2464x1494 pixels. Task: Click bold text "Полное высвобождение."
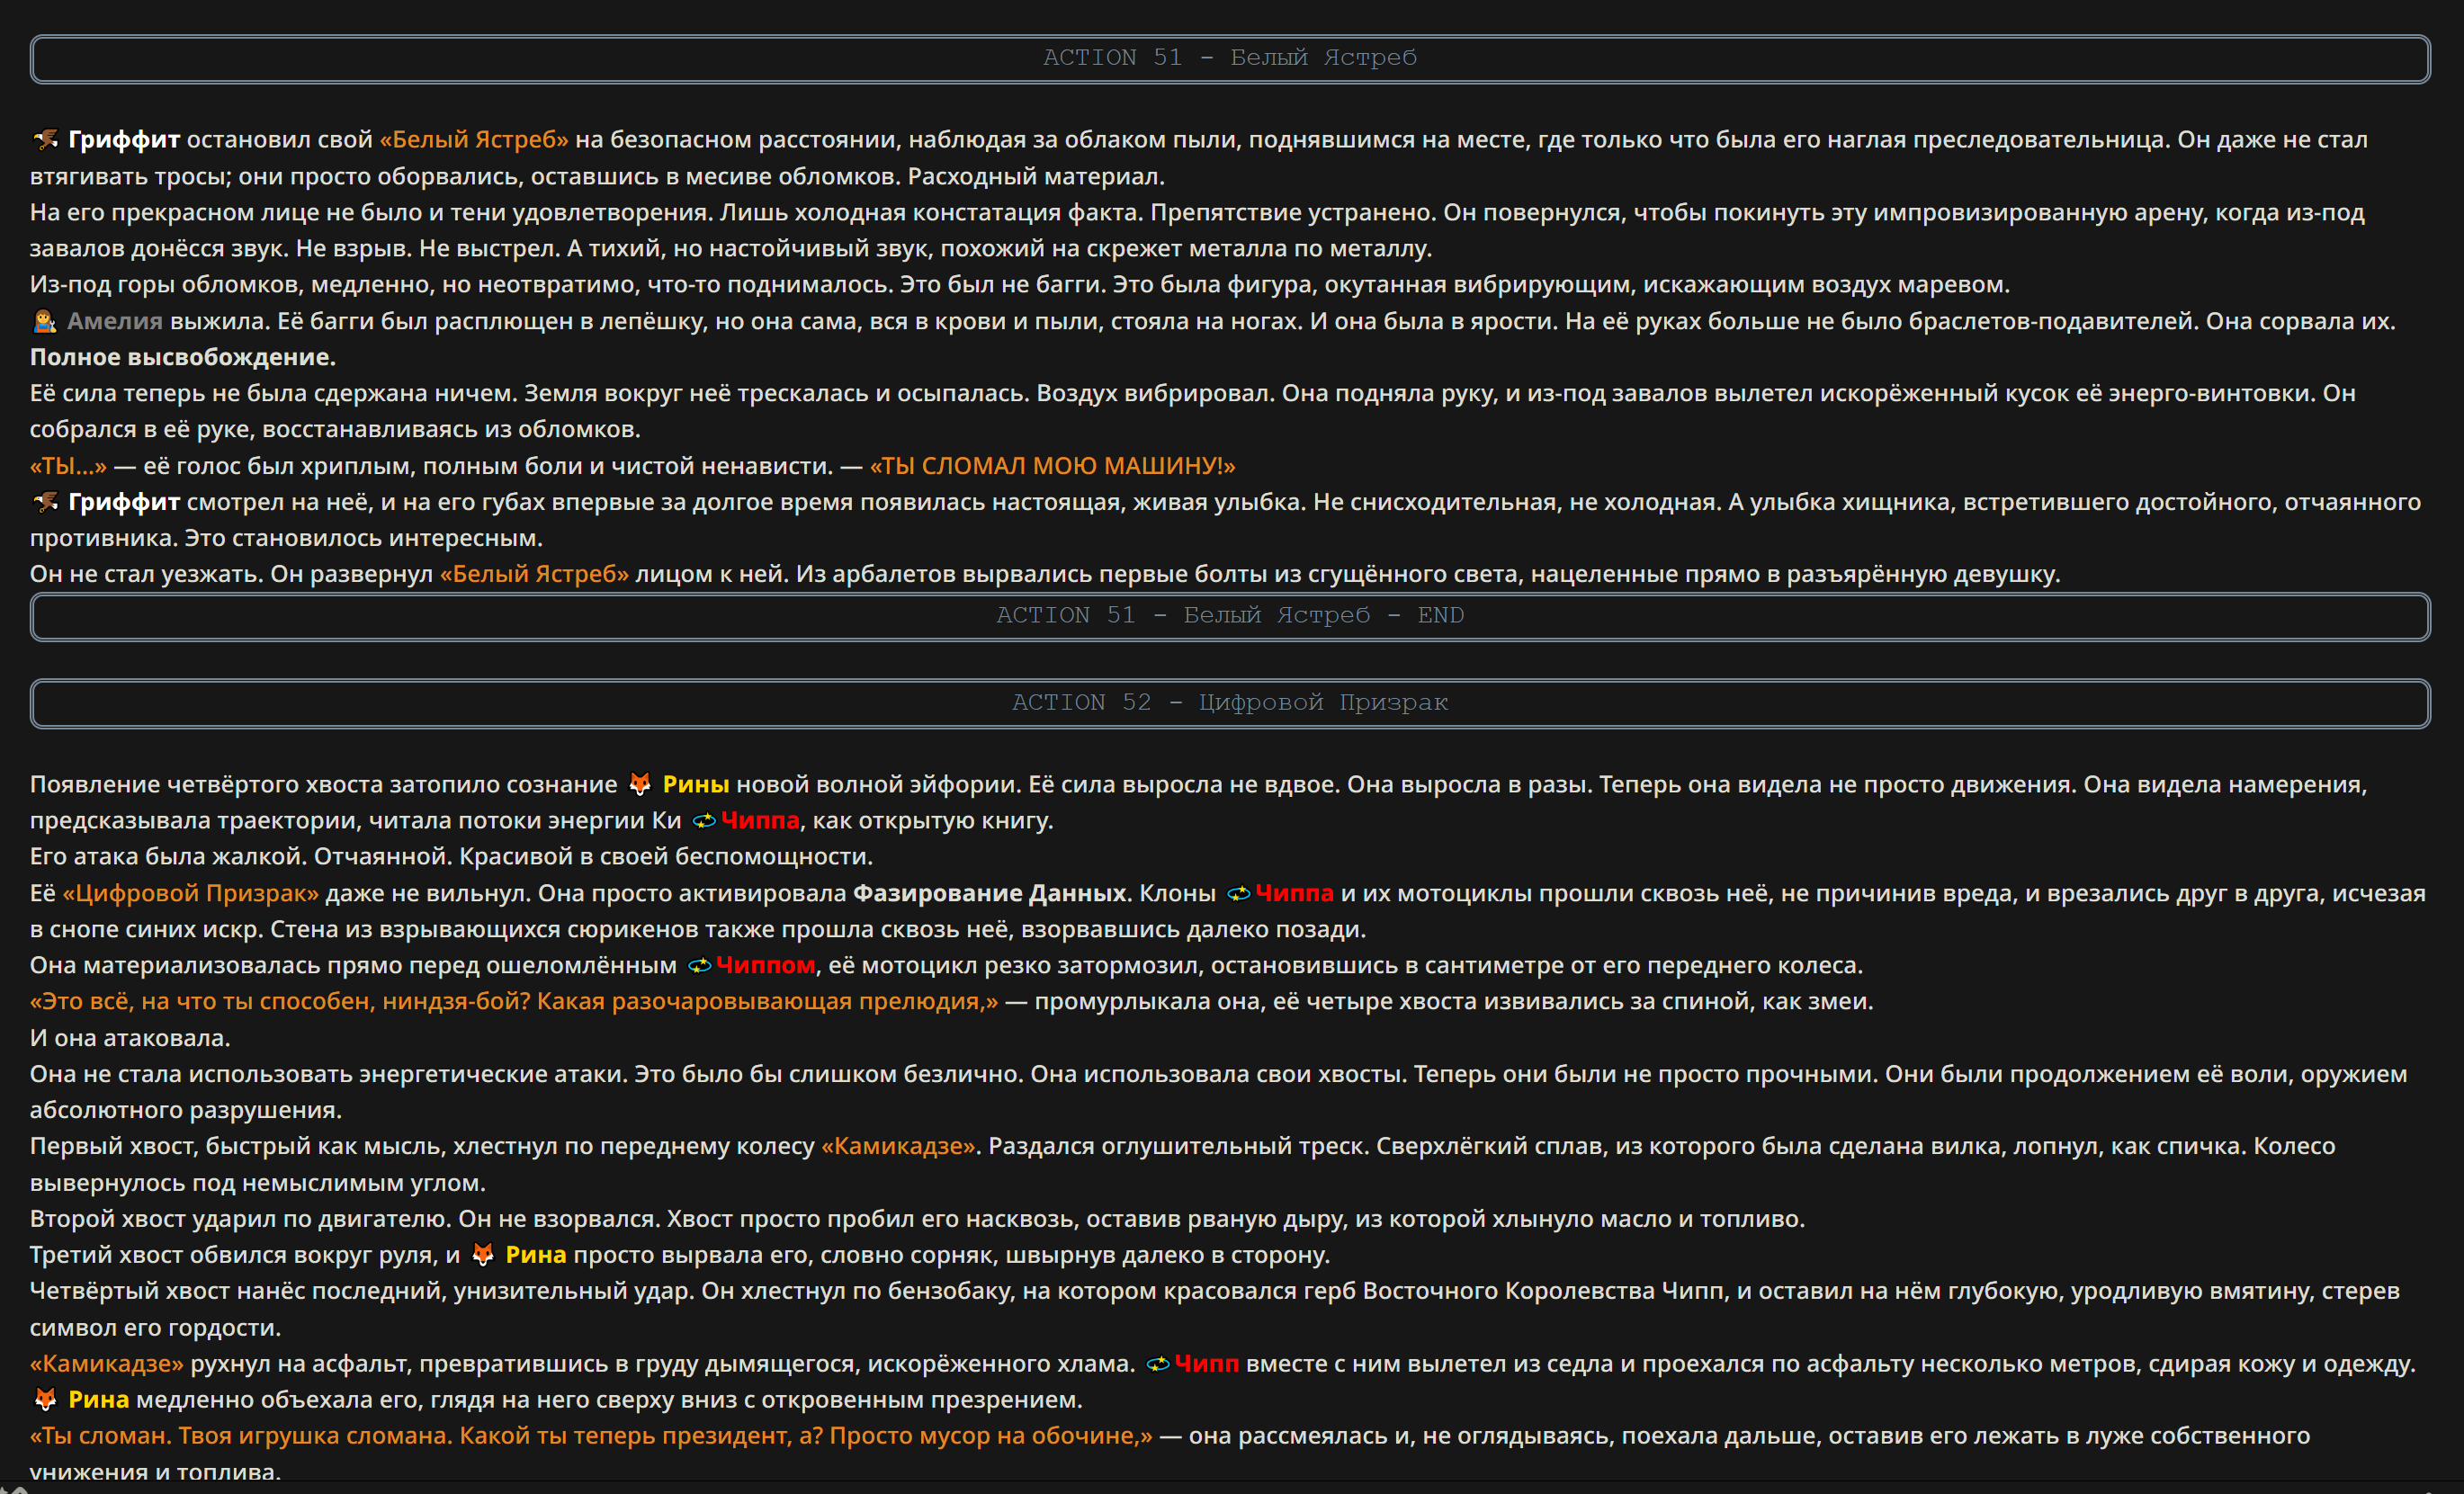pos(183,357)
